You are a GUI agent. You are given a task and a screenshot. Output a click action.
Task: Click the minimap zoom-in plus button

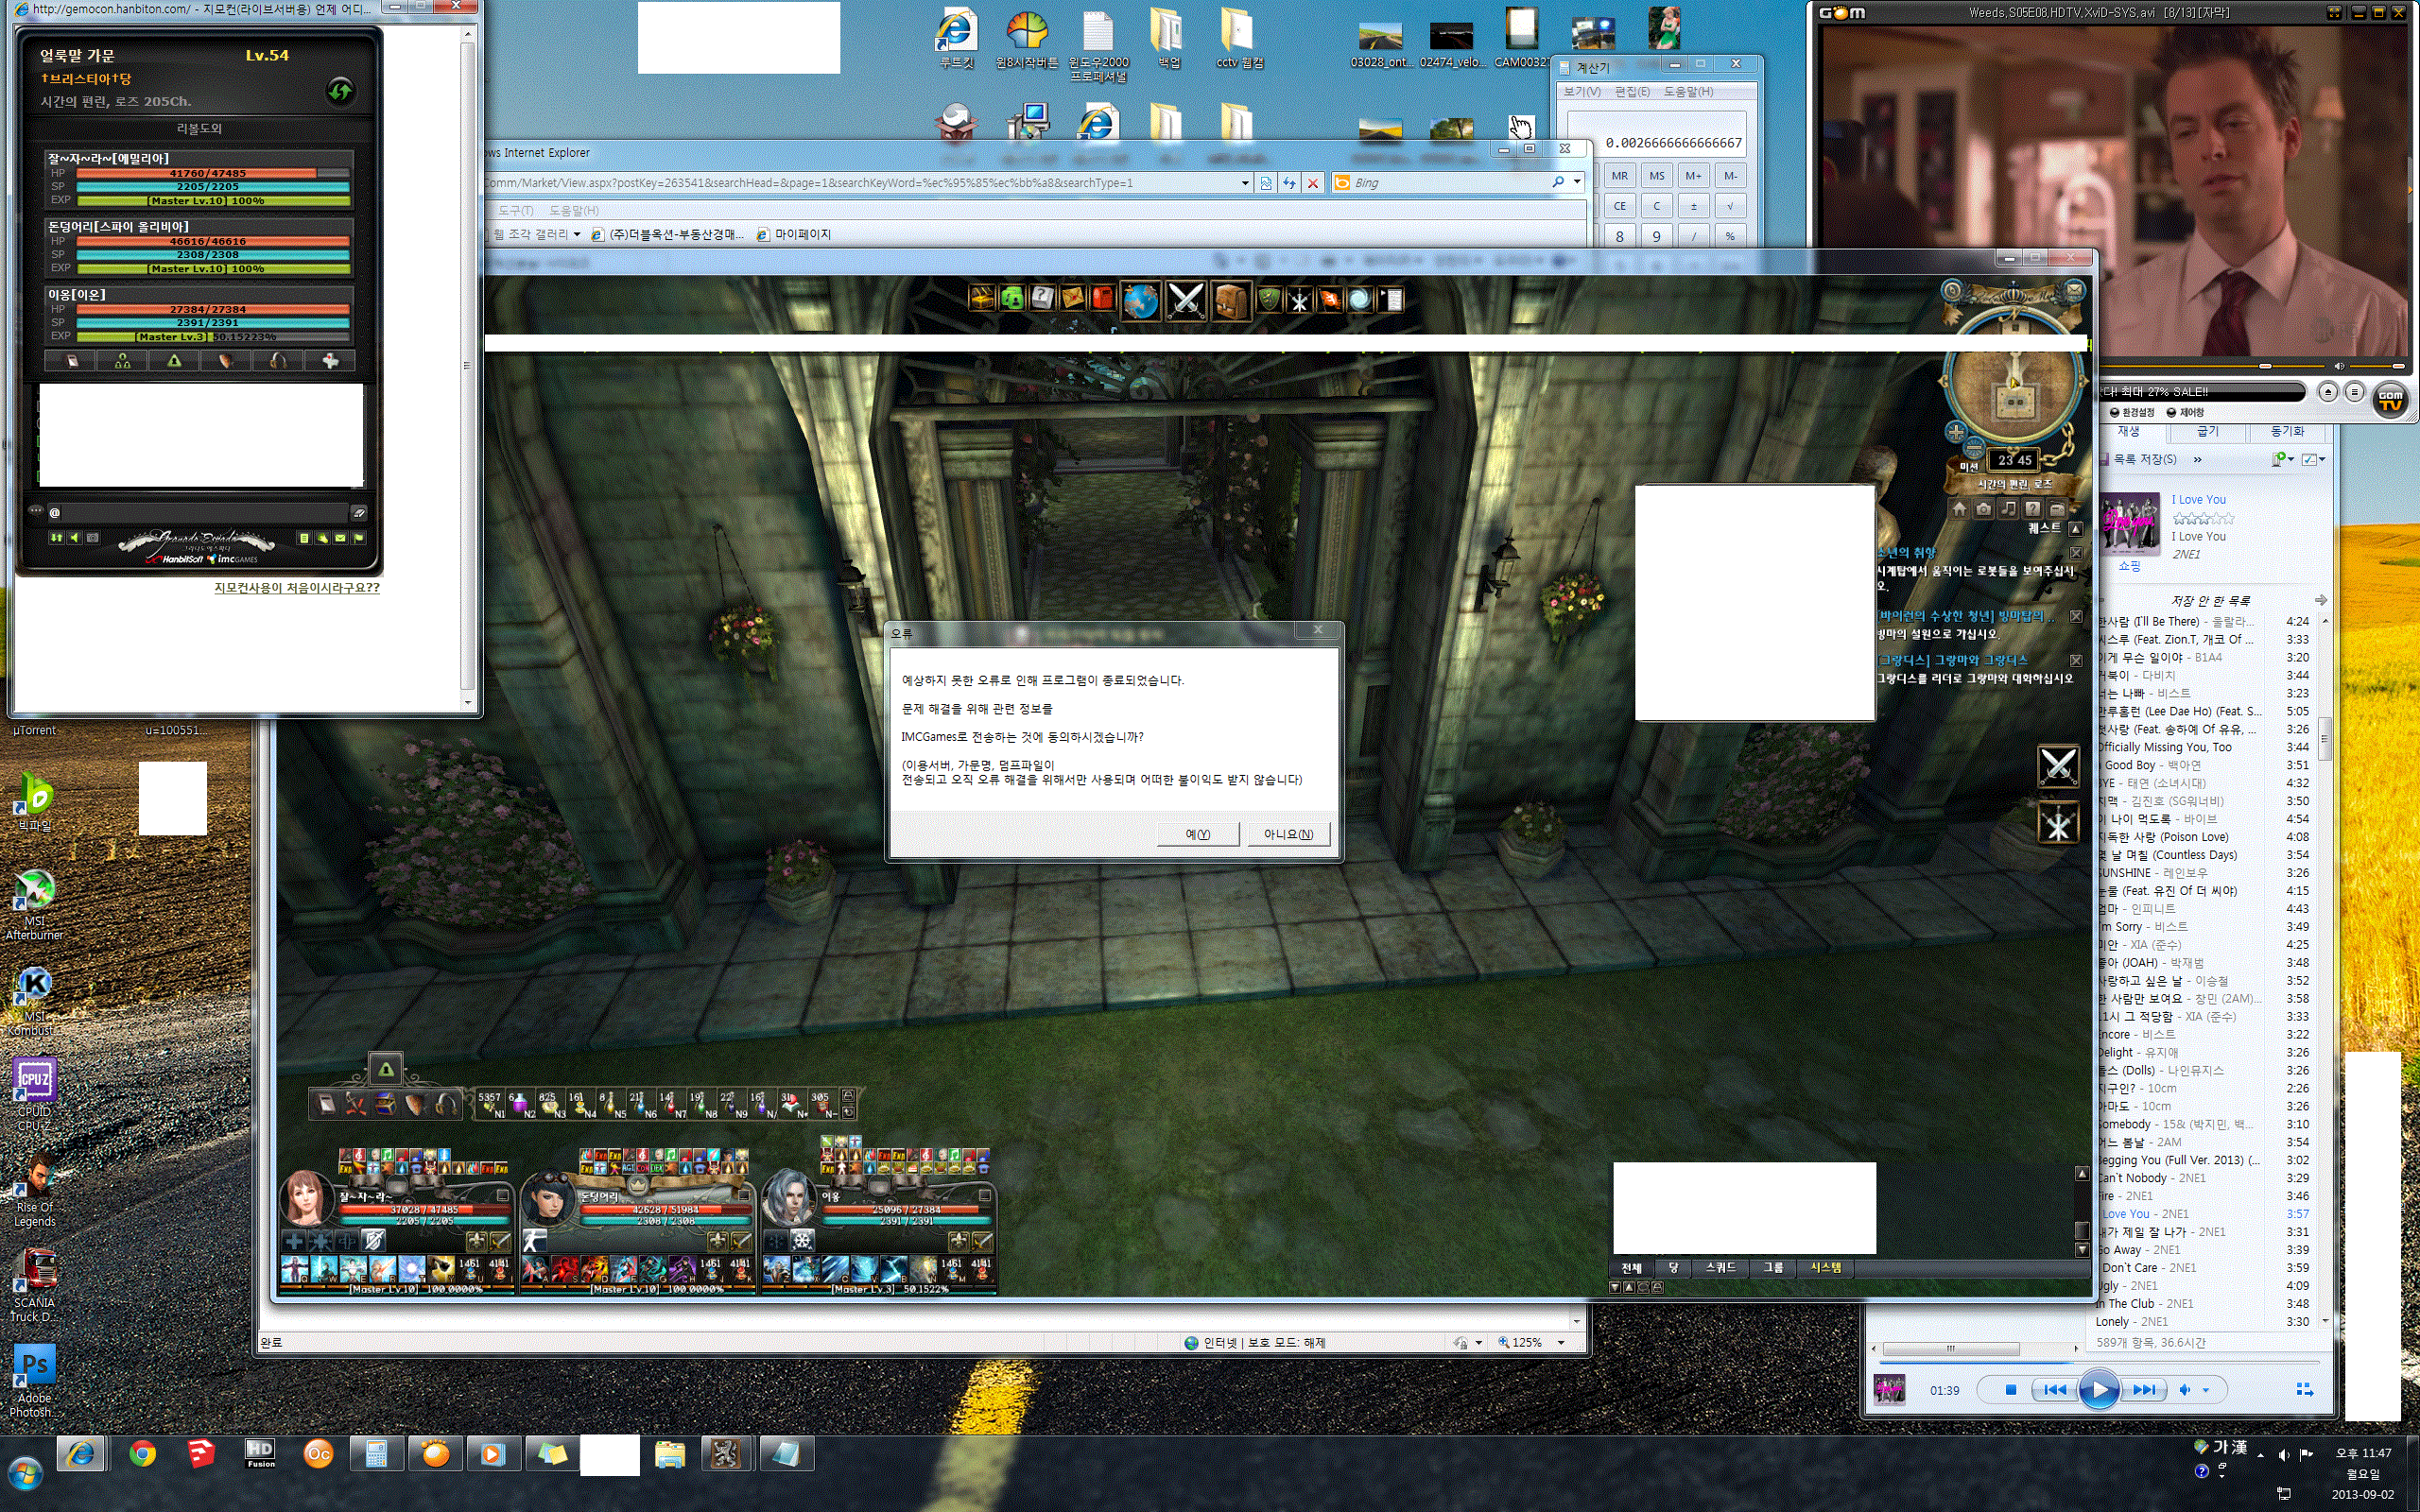1955,432
